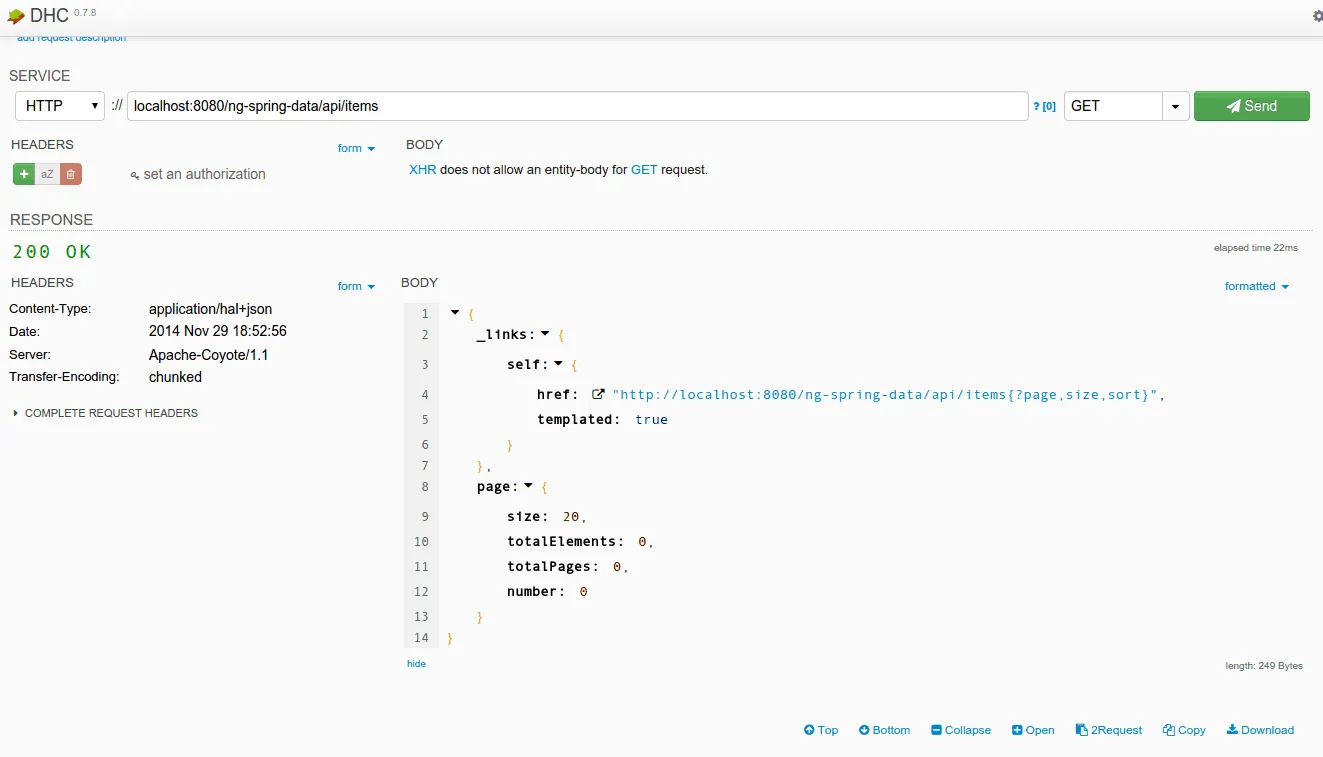Click the DHC logo icon

click(16, 16)
